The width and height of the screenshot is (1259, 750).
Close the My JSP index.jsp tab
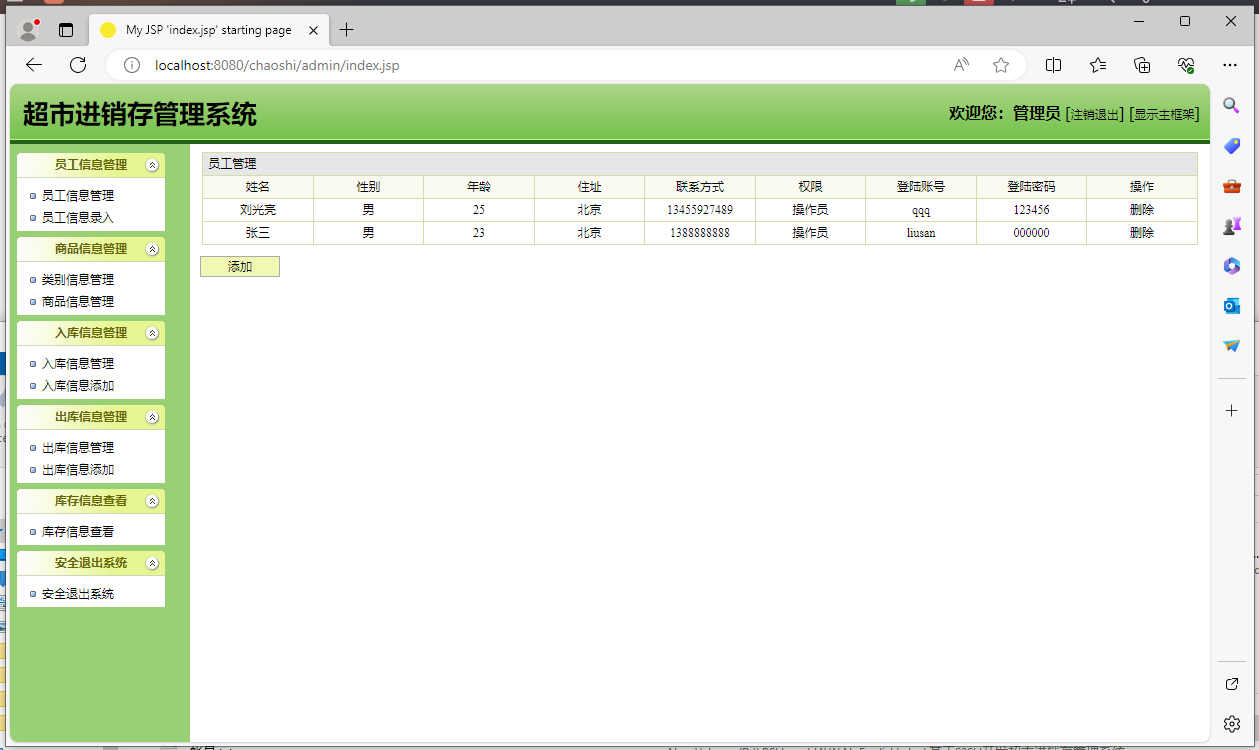point(313,30)
